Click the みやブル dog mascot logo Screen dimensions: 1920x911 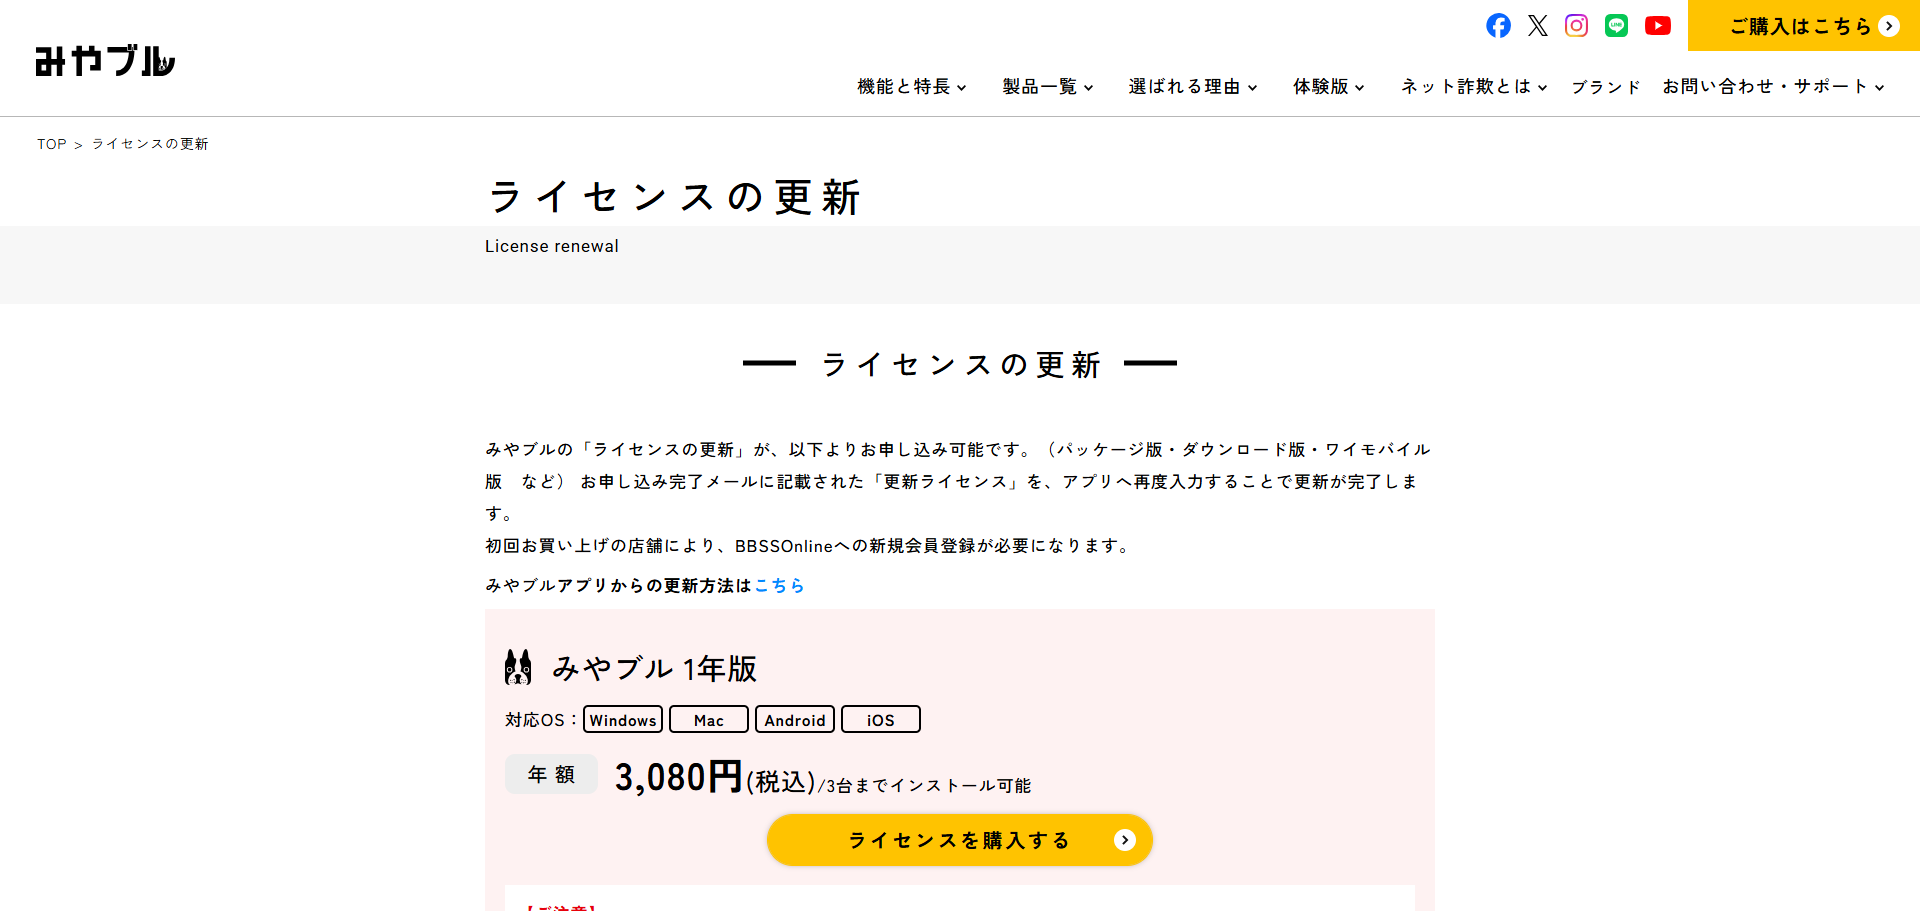103,60
